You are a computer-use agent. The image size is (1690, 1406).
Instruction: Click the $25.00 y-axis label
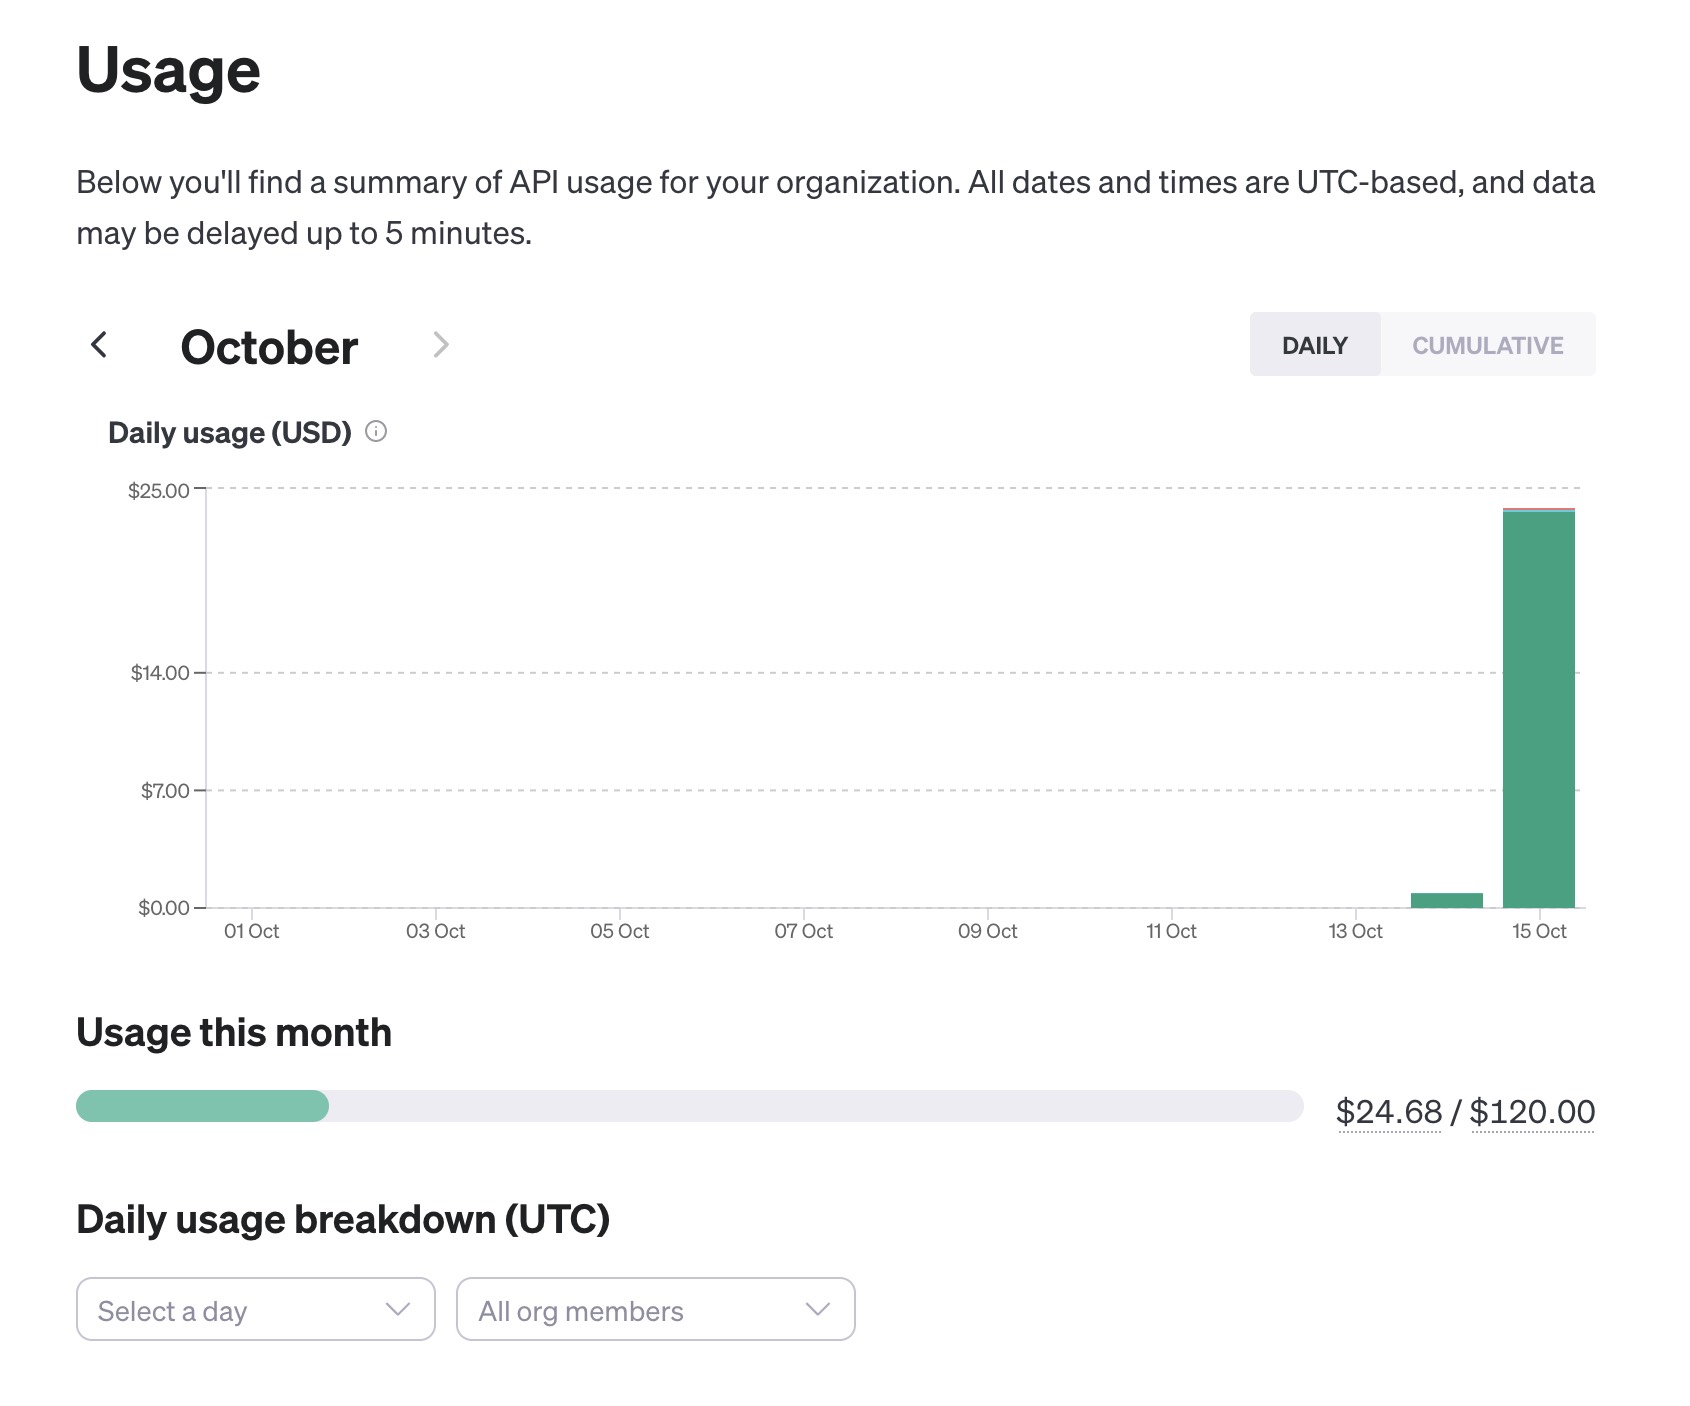[158, 490]
